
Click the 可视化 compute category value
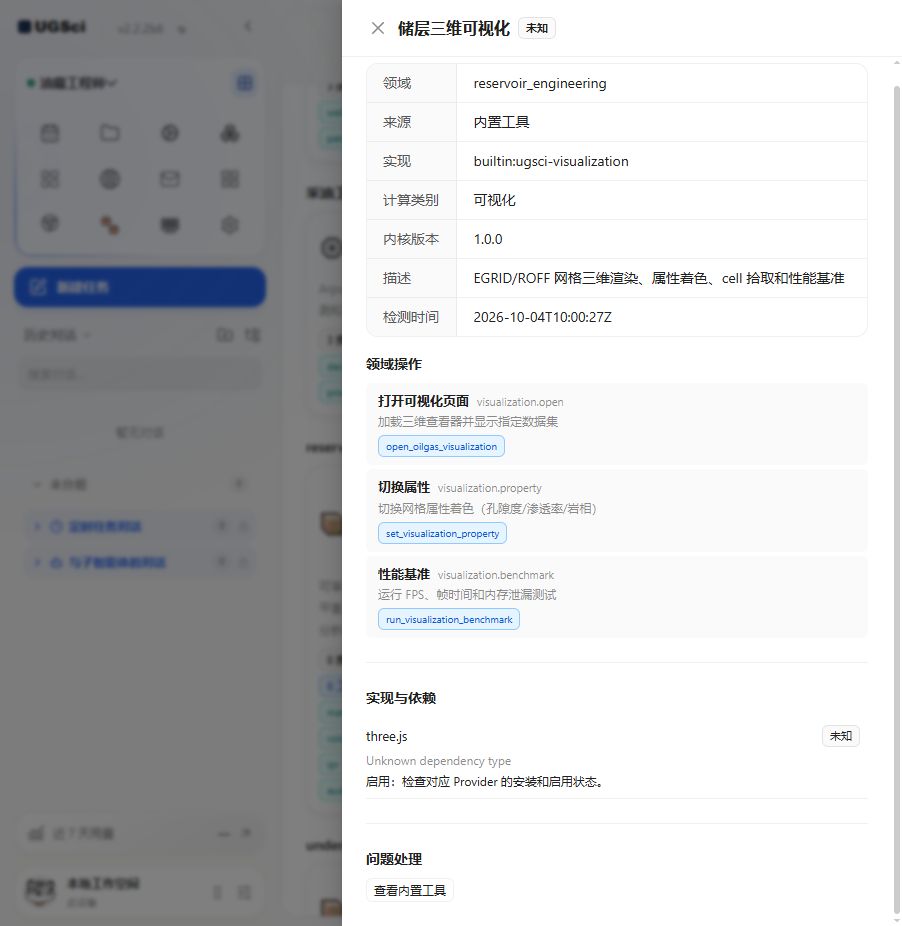point(494,200)
